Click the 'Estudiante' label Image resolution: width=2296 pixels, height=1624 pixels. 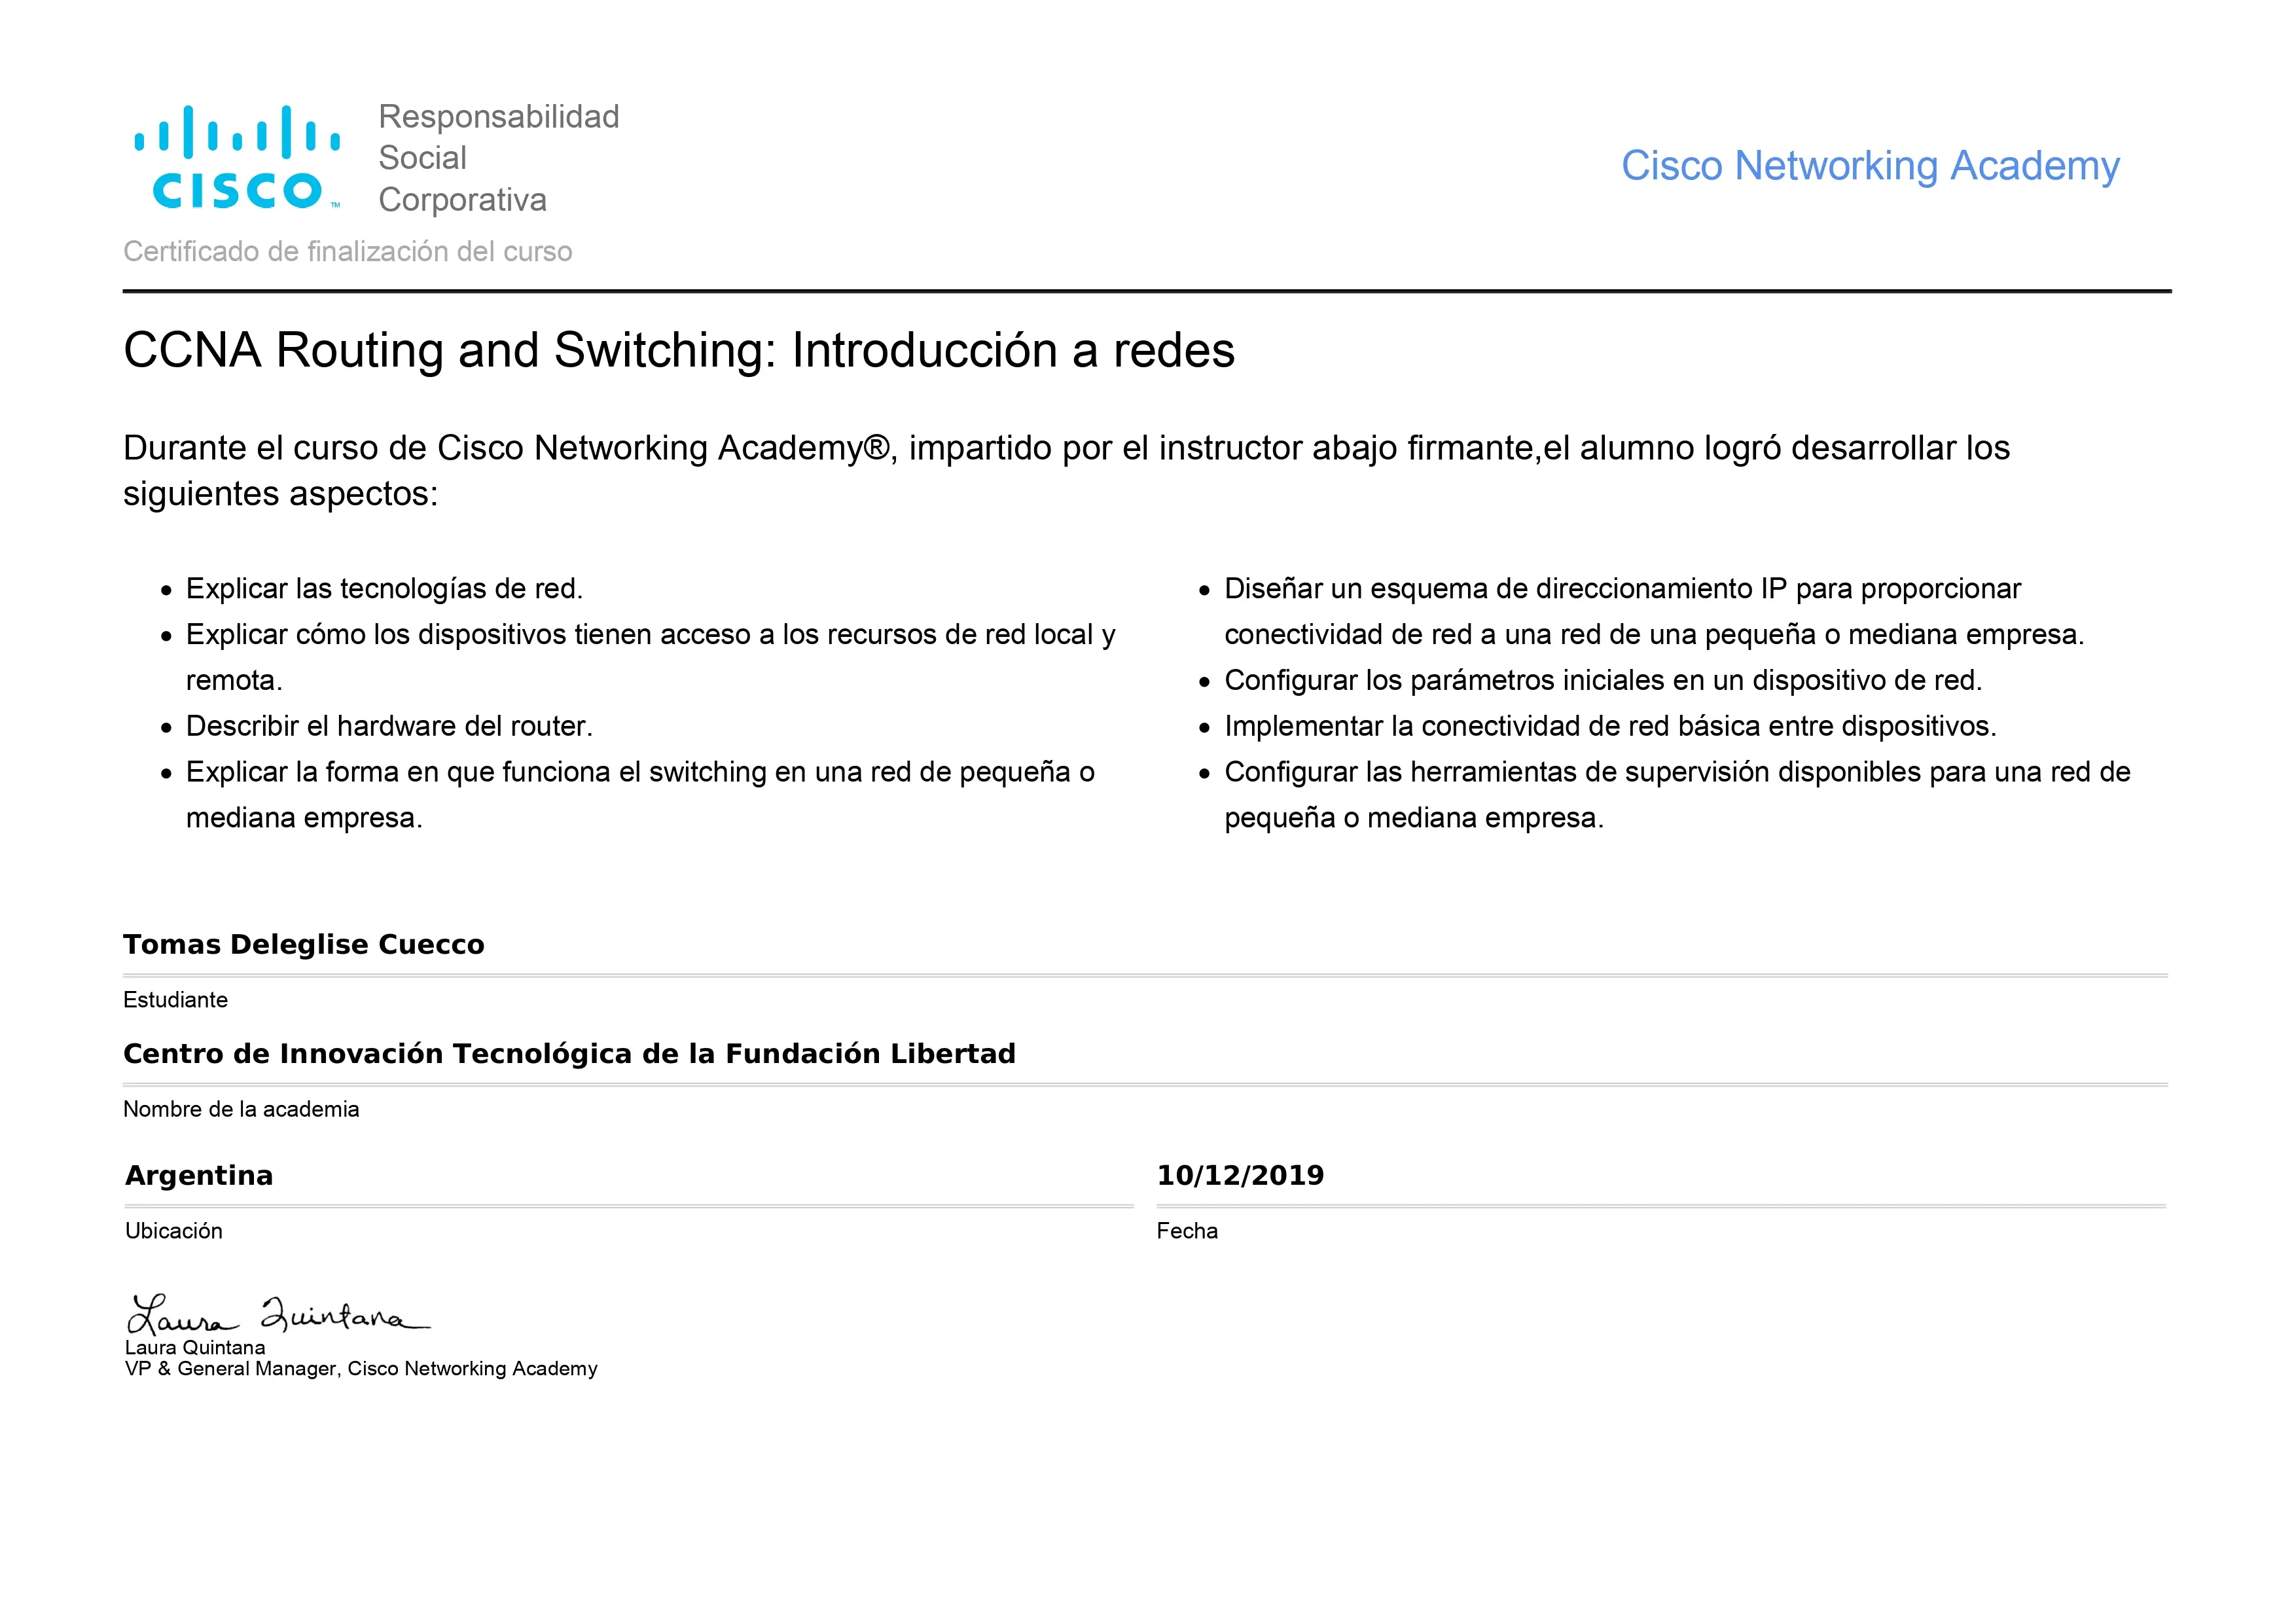pos(175,1000)
